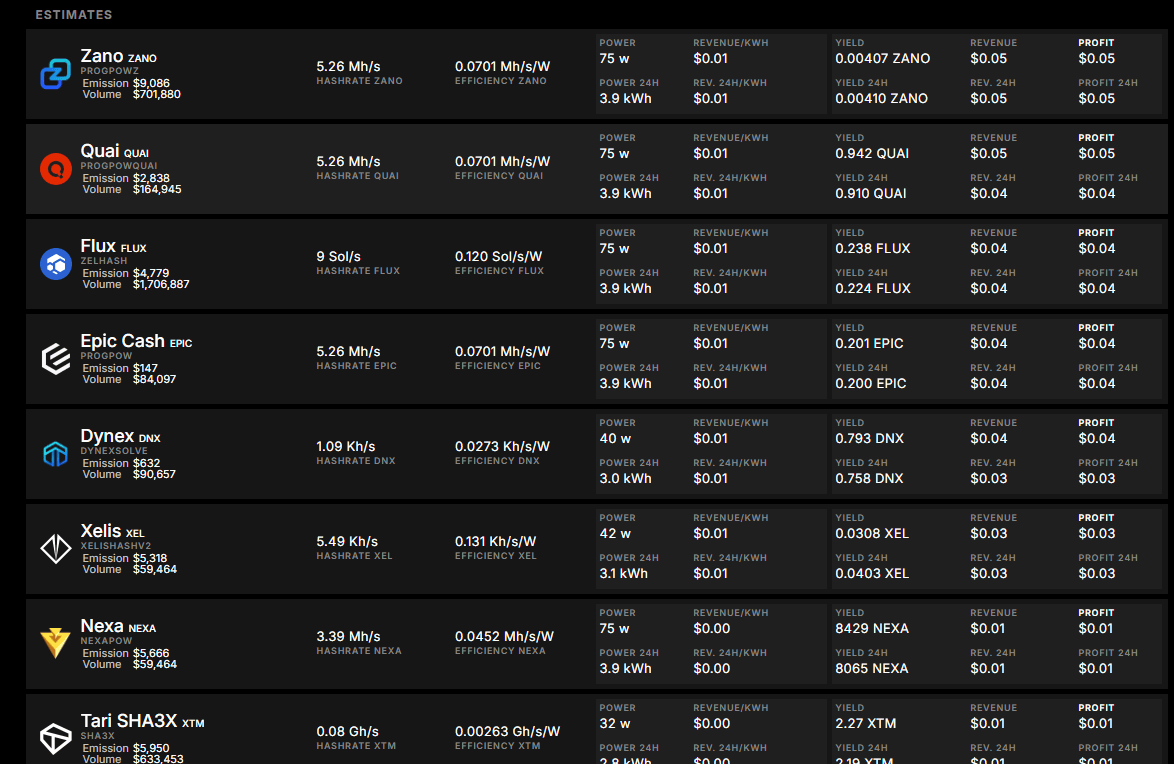Open the Zano coin name link
The image size is (1174, 764).
tap(102, 56)
